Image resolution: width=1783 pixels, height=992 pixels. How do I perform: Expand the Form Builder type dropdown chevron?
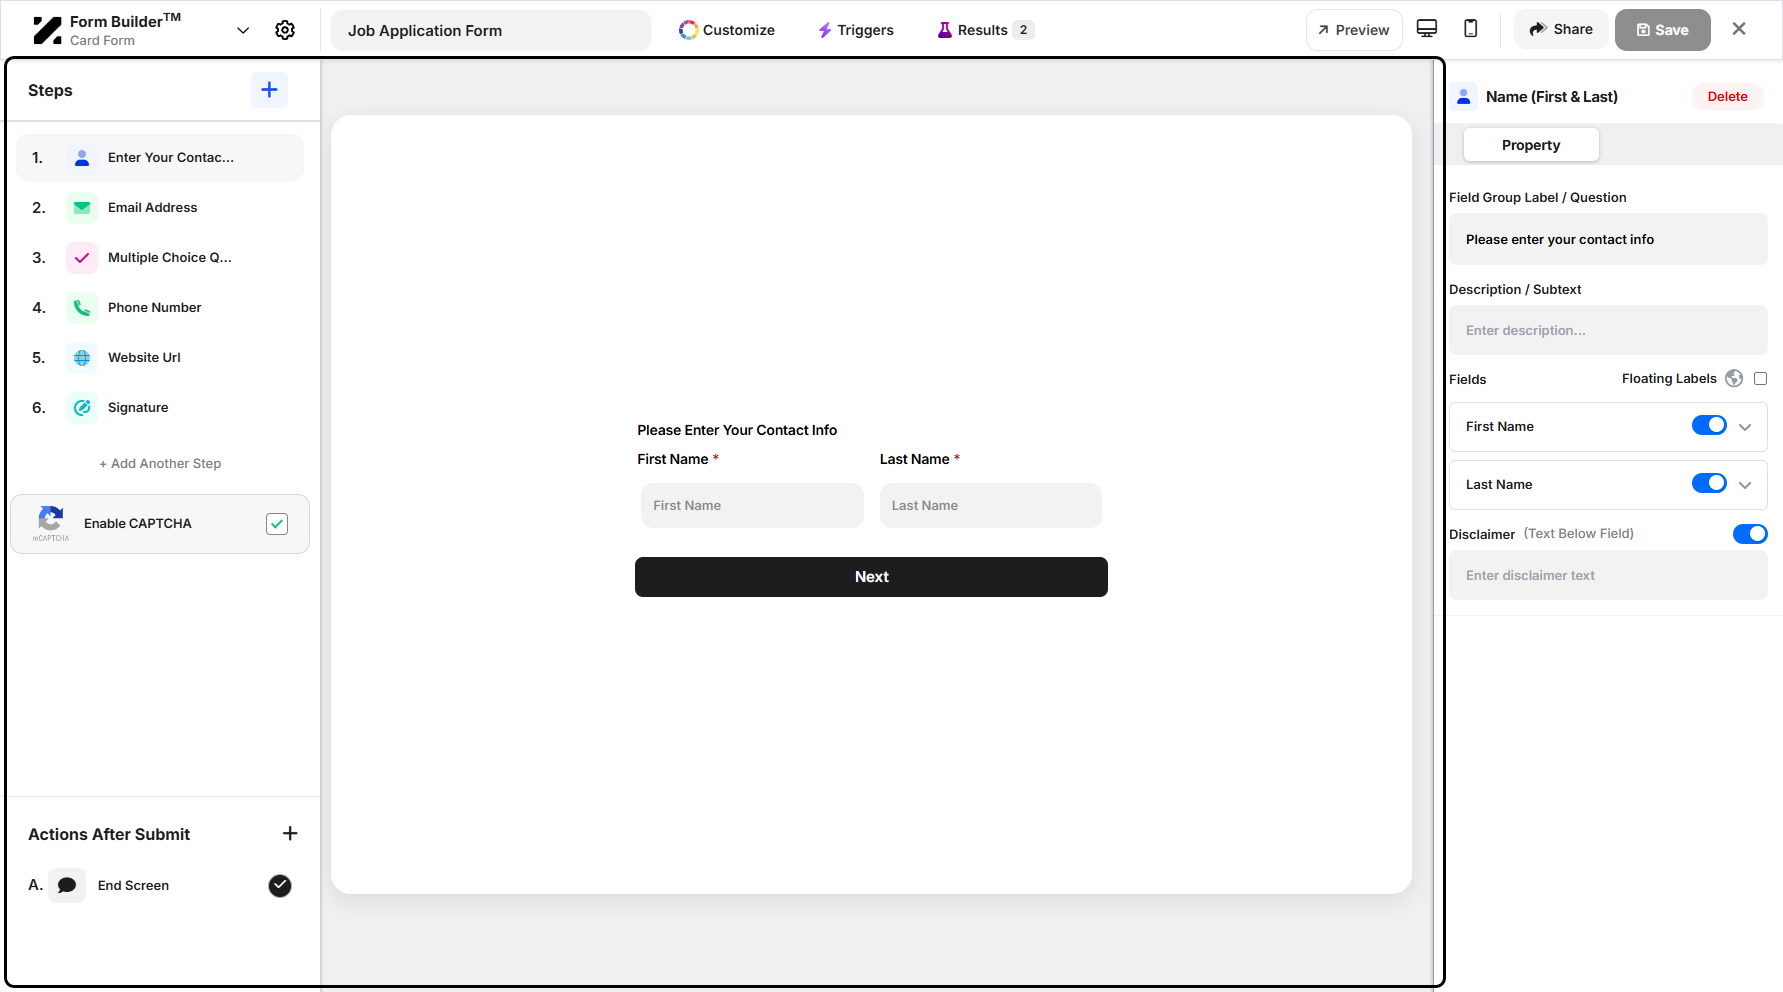tap(243, 30)
